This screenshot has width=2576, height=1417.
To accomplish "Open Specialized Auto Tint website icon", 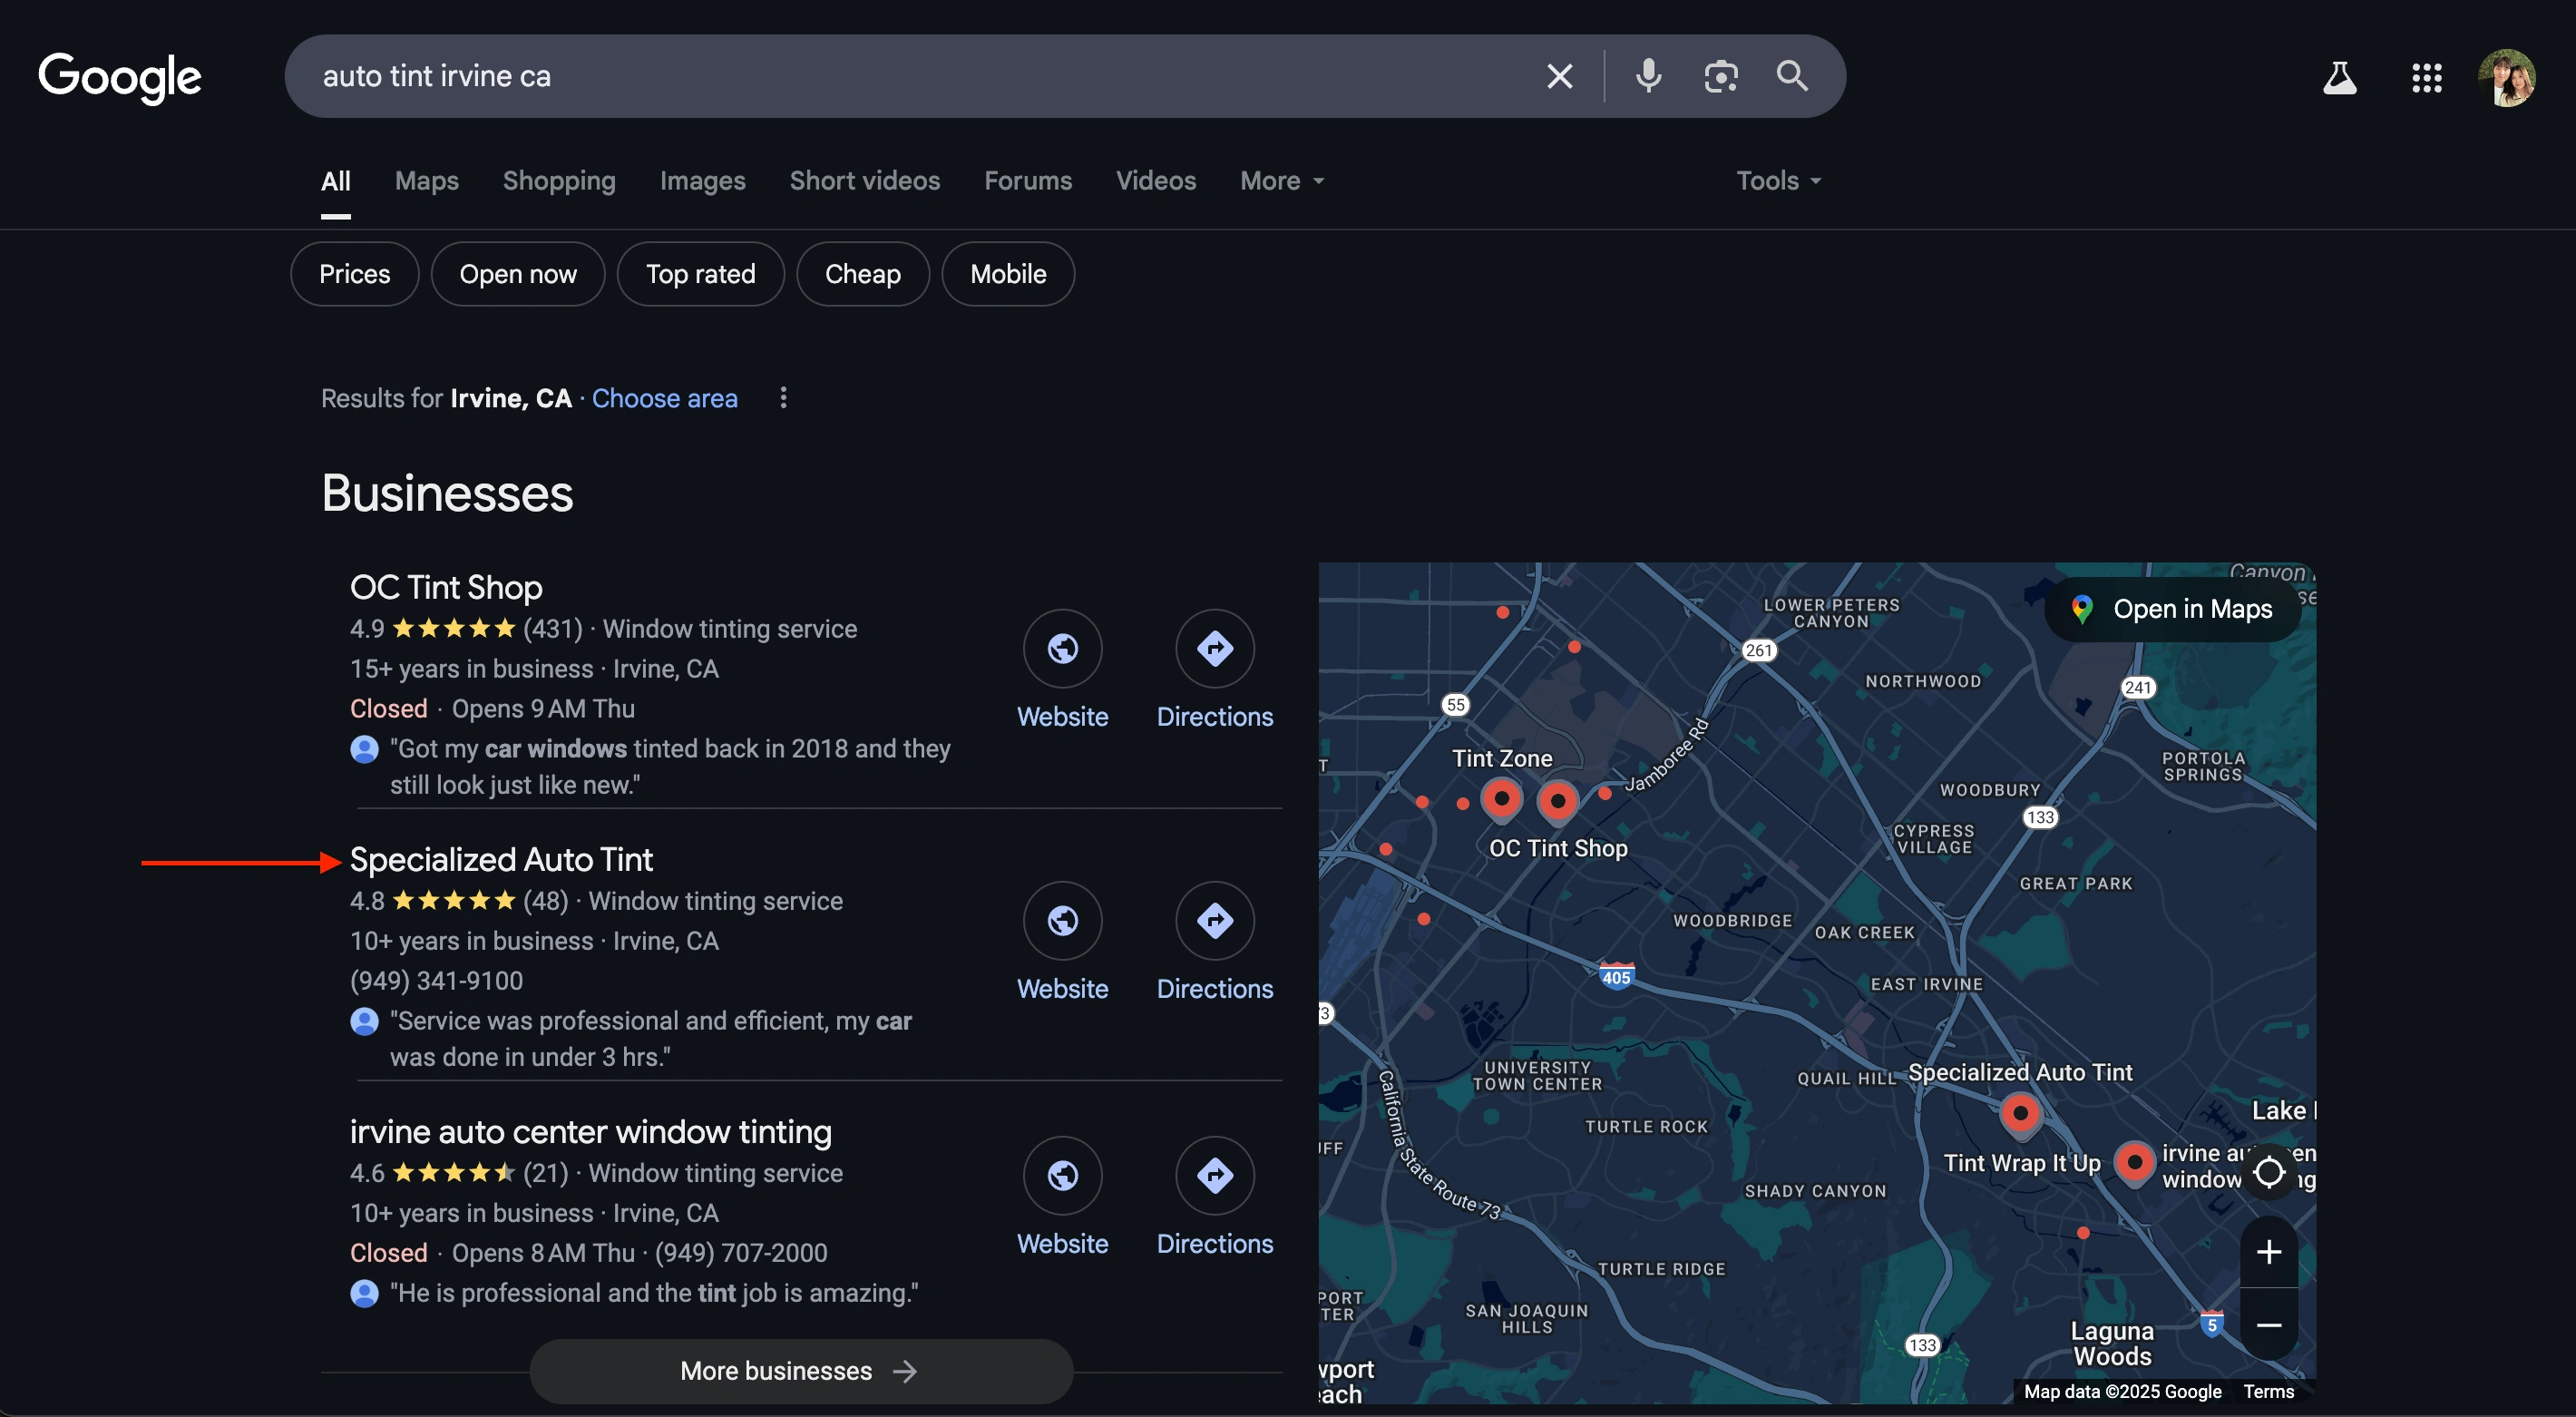I will click(x=1062, y=921).
